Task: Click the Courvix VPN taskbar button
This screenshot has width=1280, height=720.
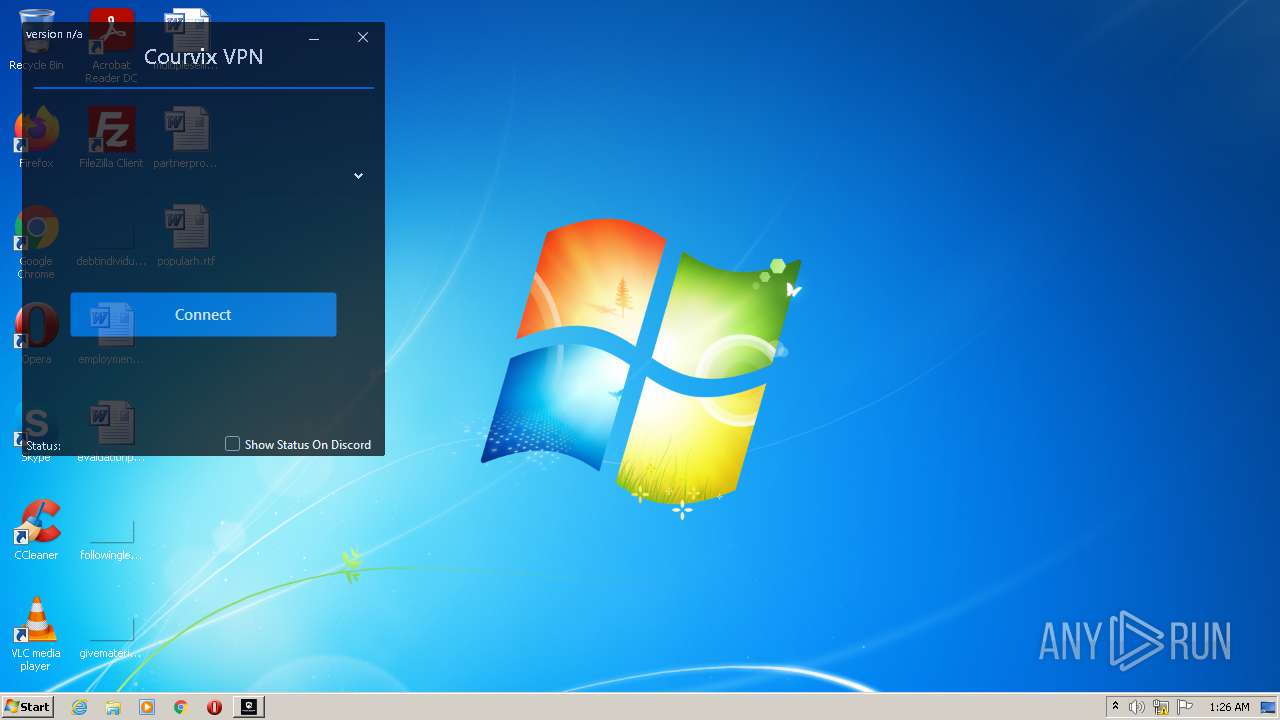Action: [249, 707]
